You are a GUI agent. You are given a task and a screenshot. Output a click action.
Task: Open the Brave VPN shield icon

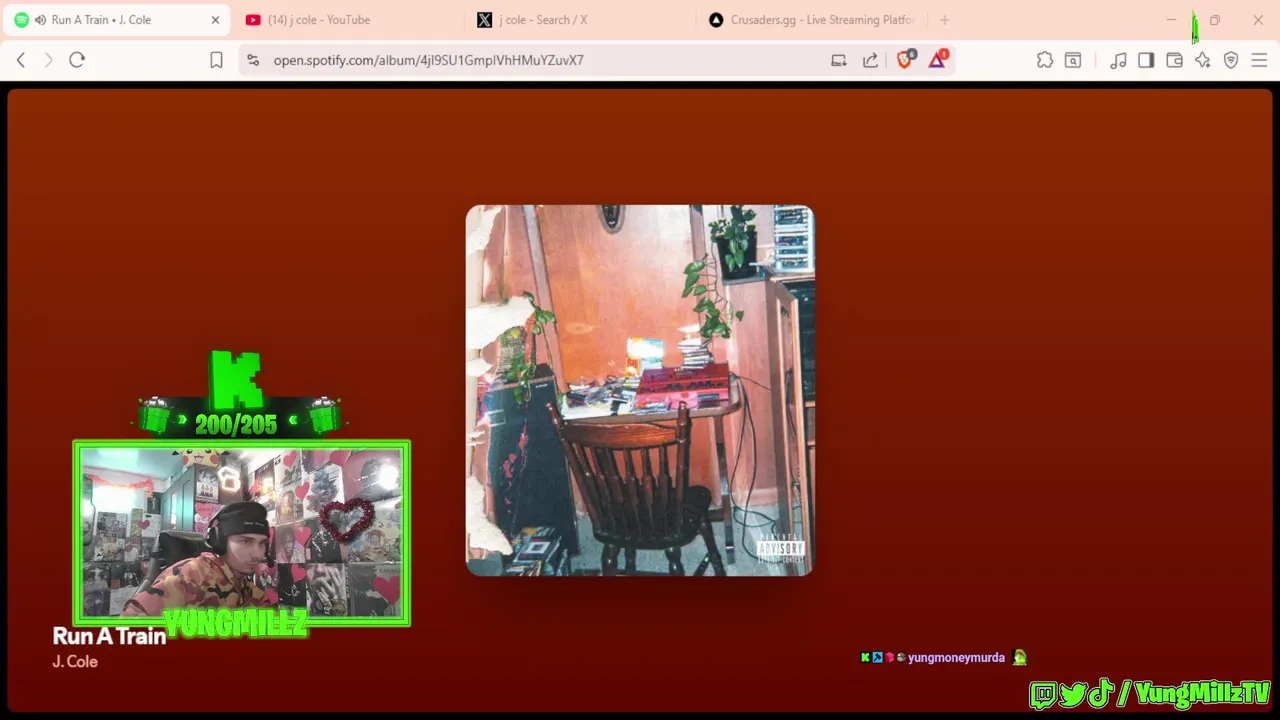point(1231,60)
